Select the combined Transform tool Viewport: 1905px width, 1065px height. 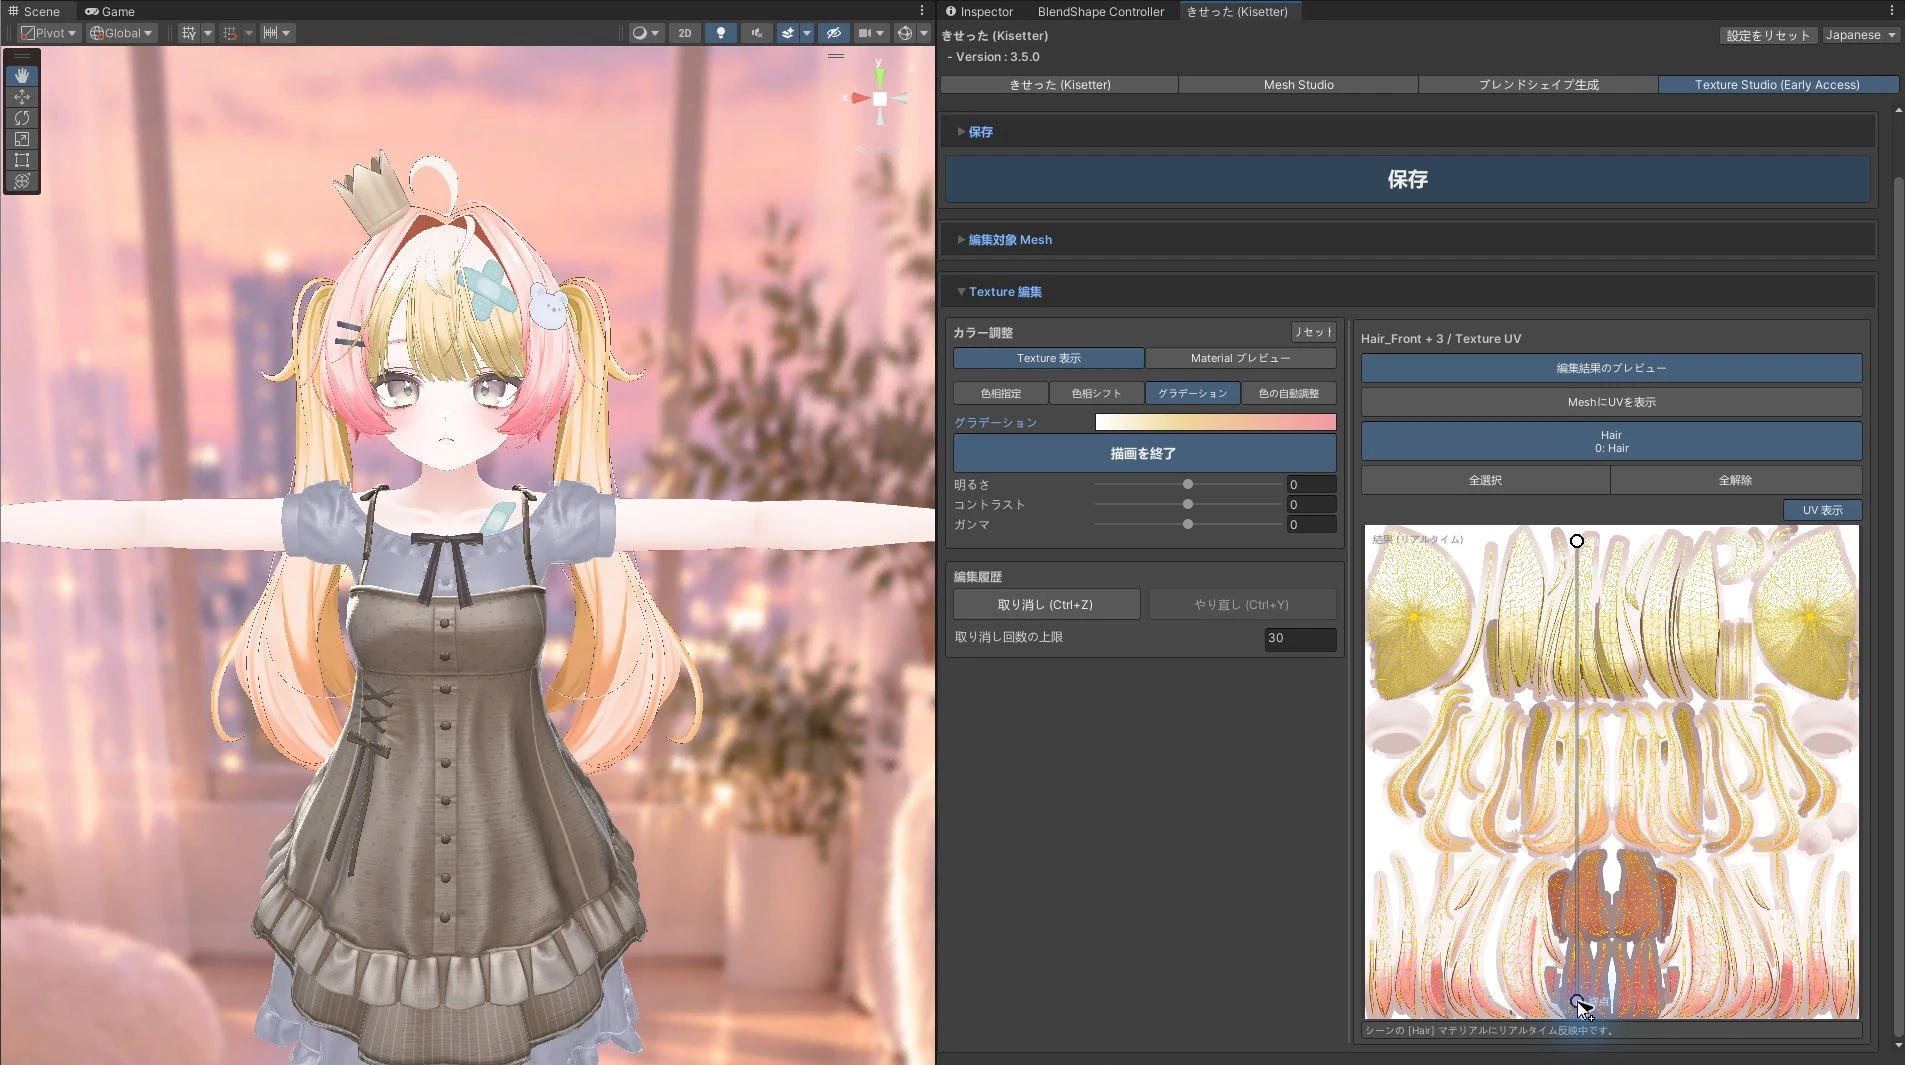pos(22,181)
